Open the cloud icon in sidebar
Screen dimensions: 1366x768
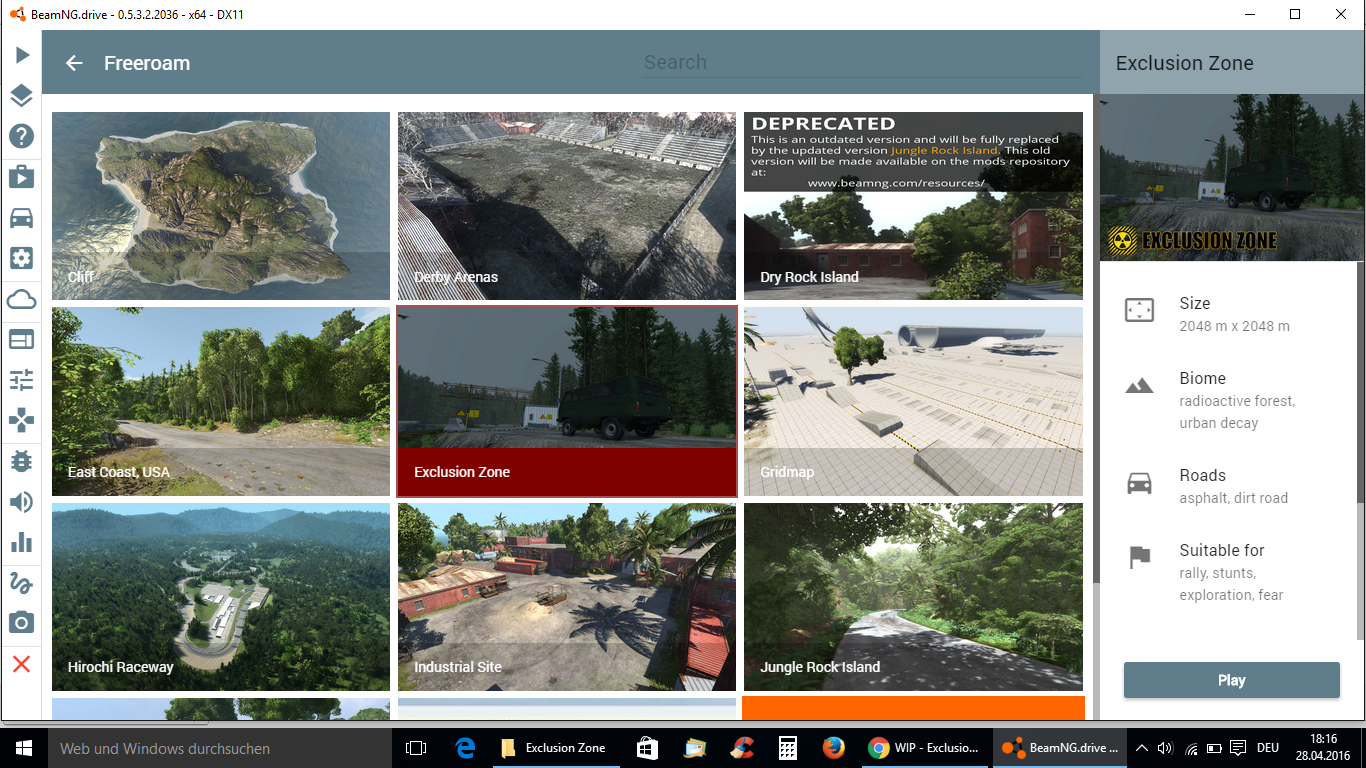tap(22, 299)
